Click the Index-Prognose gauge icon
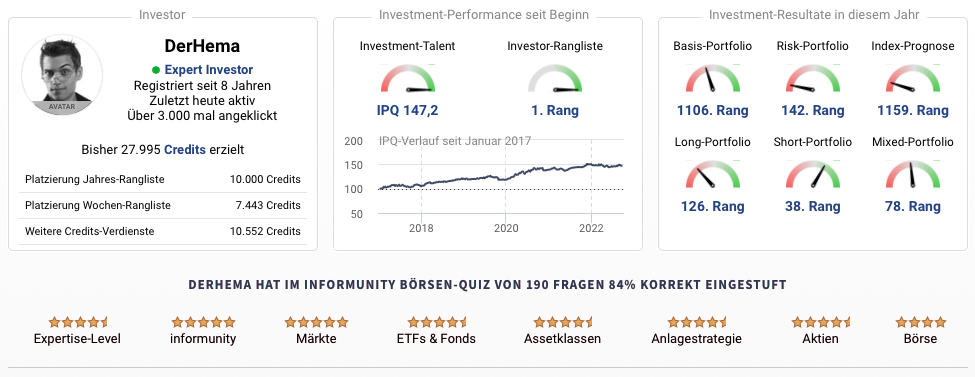This screenshot has width=975, height=377. tap(913, 78)
